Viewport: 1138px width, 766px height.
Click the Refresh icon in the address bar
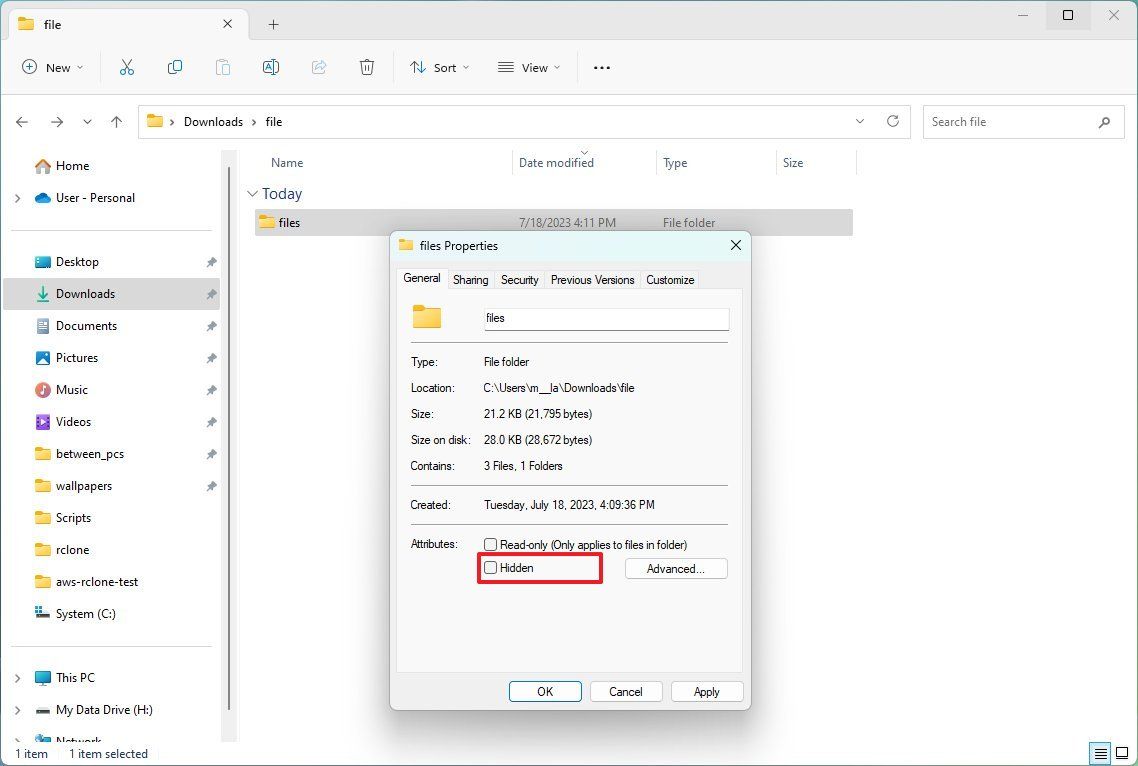pos(893,121)
